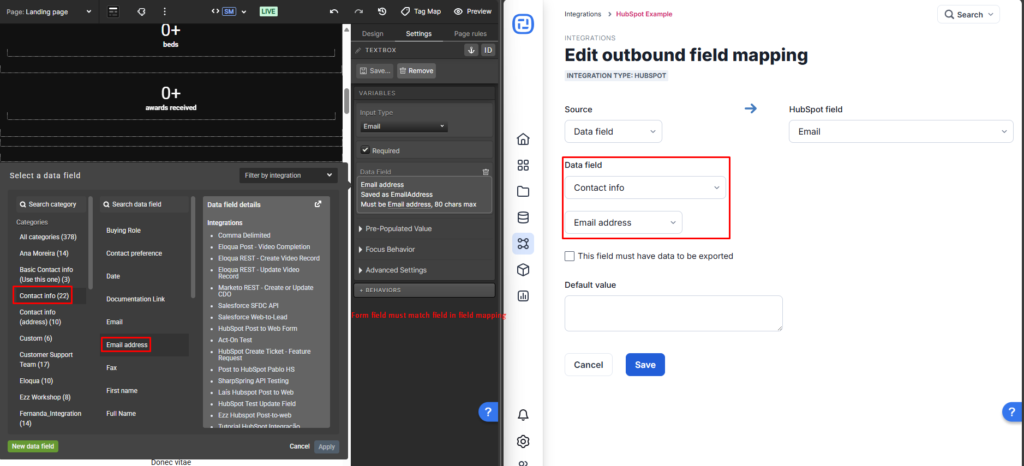The width and height of the screenshot is (1024, 466).
Task: Click Cancel in data field dialog
Action: coord(299,446)
